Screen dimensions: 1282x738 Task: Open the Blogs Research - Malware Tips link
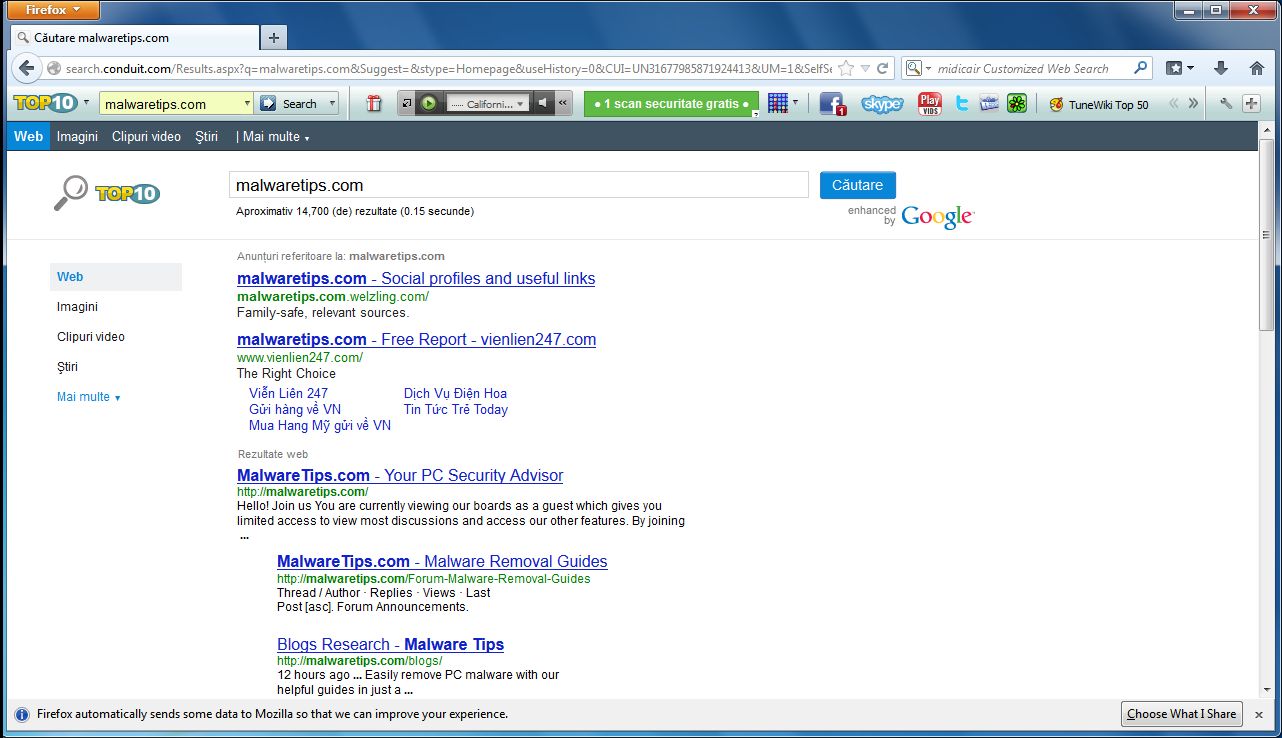click(390, 644)
